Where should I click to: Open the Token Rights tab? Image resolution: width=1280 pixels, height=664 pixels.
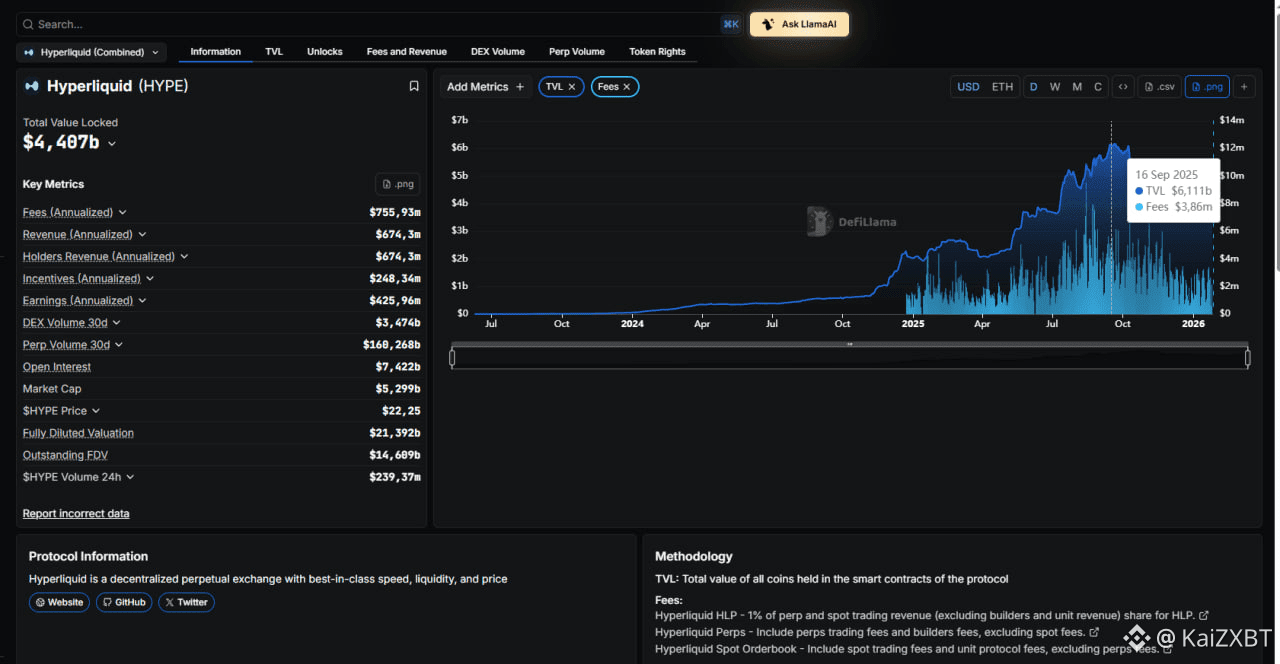pyautogui.click(x=657, y=52)
